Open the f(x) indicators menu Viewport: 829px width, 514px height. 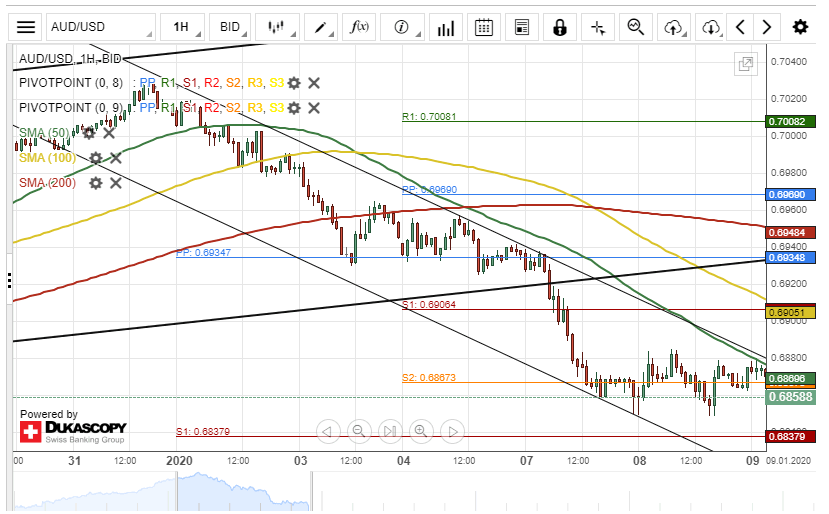coord(359,27)
